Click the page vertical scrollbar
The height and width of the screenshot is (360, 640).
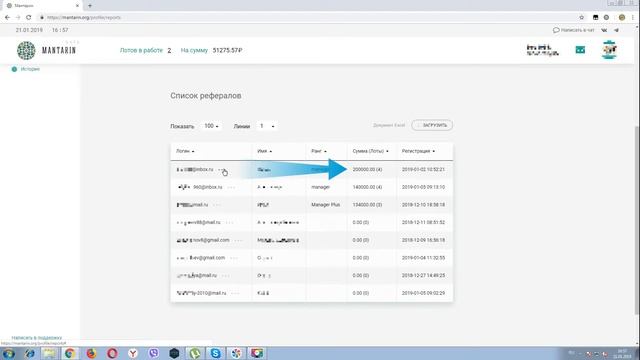(x=637, y=220)
